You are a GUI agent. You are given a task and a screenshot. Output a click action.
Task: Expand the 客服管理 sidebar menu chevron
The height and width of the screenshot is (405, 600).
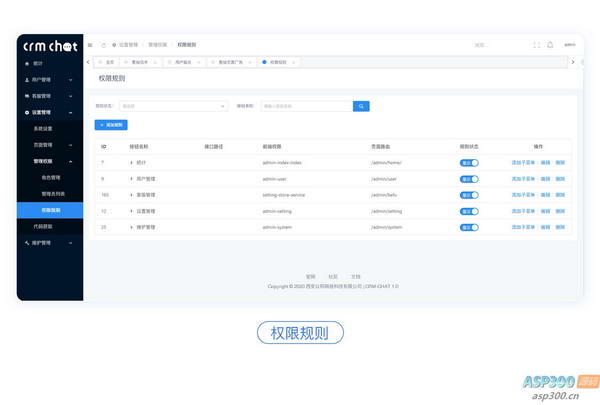click(x=71, y=96)
